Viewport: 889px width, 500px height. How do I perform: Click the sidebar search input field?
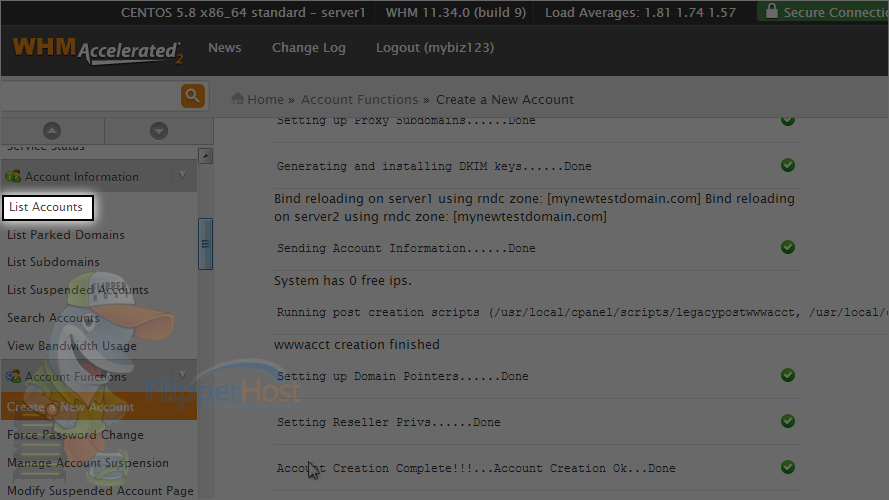click(x=91, y=96)
